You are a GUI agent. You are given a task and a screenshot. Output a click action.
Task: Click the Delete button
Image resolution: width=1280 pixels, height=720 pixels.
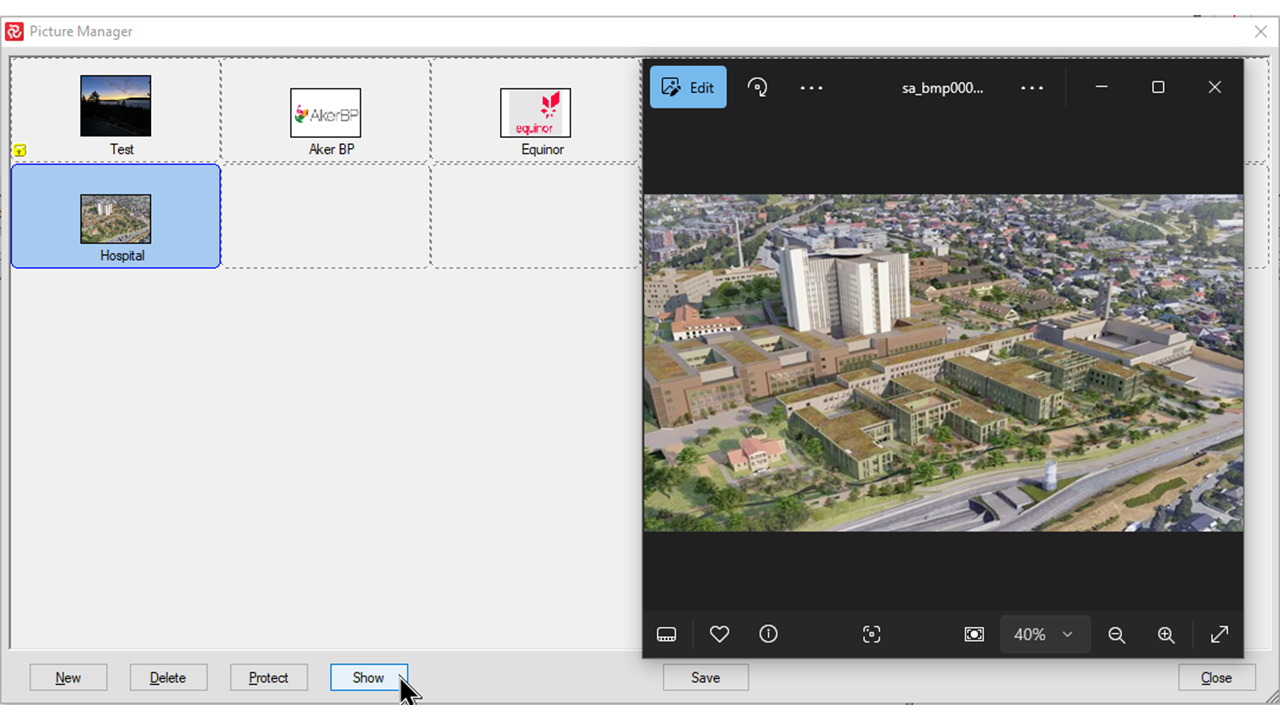click(168, 677)
